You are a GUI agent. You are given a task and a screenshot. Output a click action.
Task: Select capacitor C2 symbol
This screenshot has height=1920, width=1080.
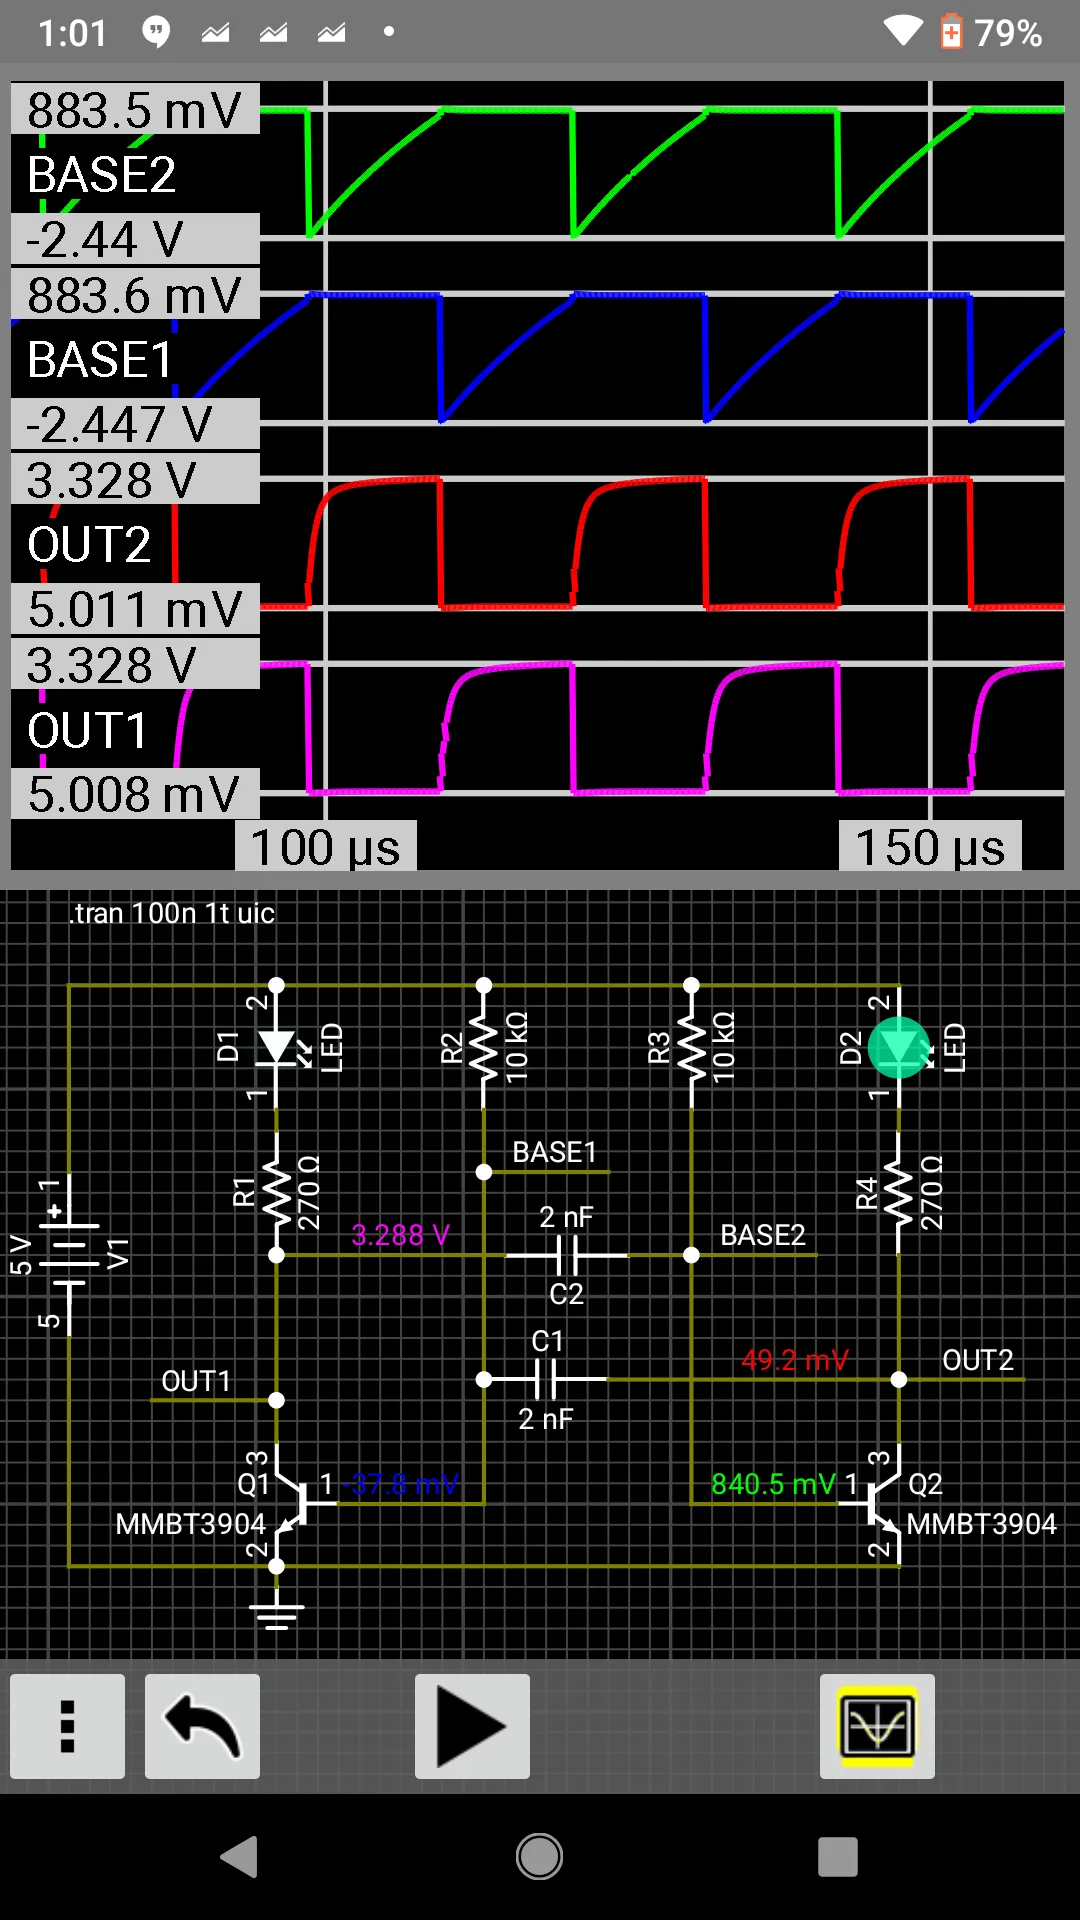[567, 1255]
